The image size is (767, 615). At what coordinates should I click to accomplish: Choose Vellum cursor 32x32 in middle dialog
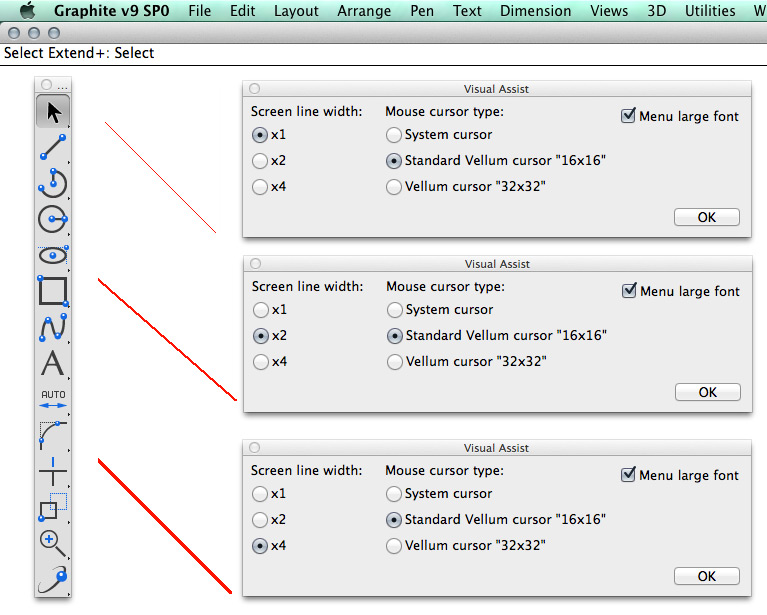pos(467,362)
